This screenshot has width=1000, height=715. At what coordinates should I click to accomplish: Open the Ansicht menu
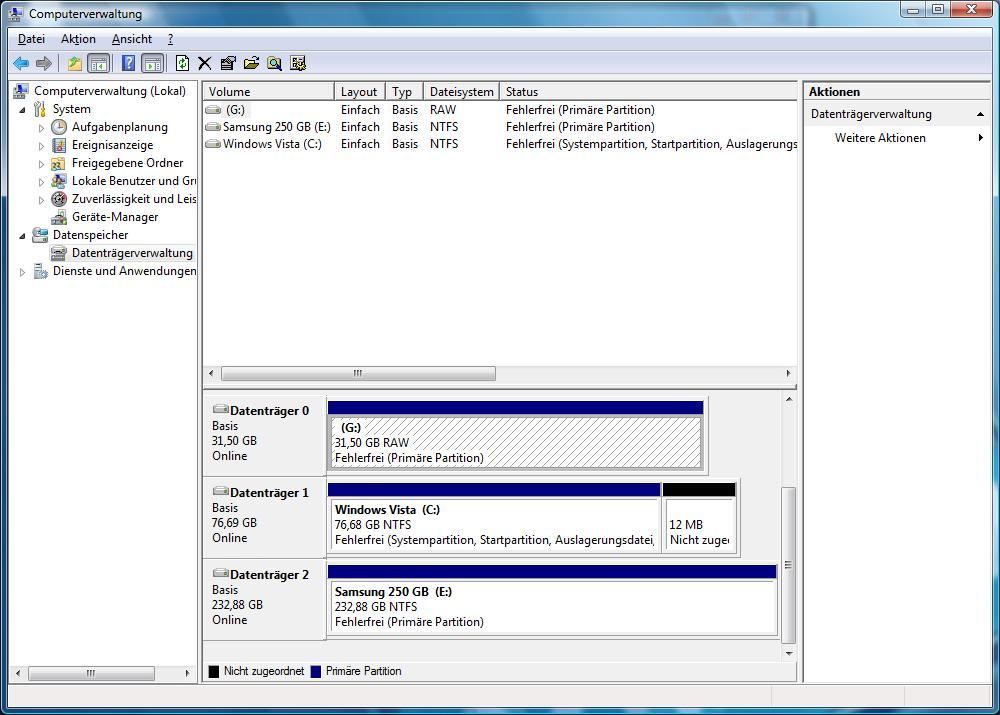click(132, 39)
